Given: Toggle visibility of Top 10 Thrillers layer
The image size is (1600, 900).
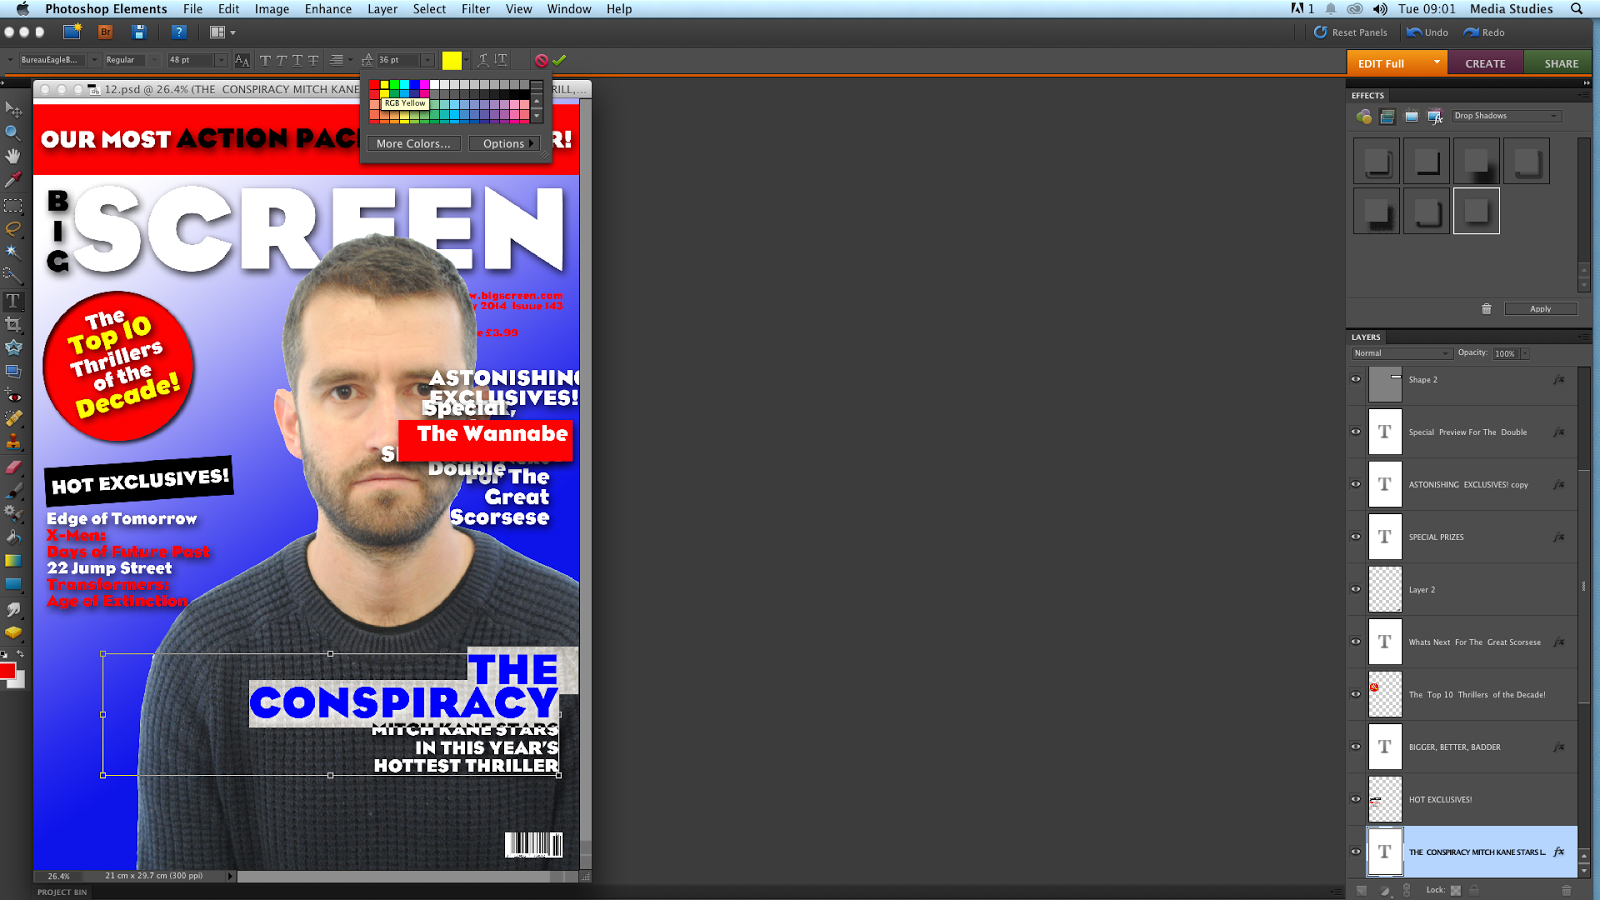Looking at the screenshot, I should (x=1356, y=694).
